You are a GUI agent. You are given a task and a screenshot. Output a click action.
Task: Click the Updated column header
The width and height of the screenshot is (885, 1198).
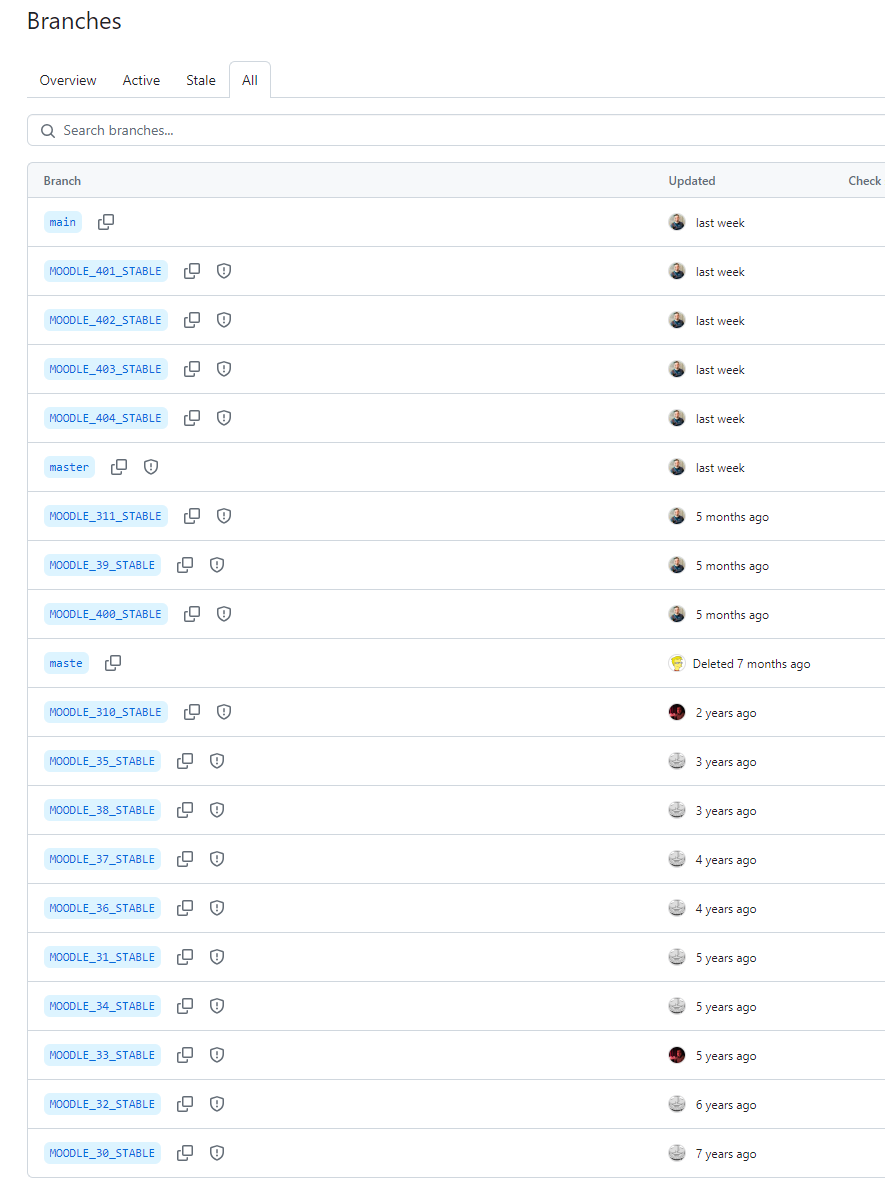point(692,180)
